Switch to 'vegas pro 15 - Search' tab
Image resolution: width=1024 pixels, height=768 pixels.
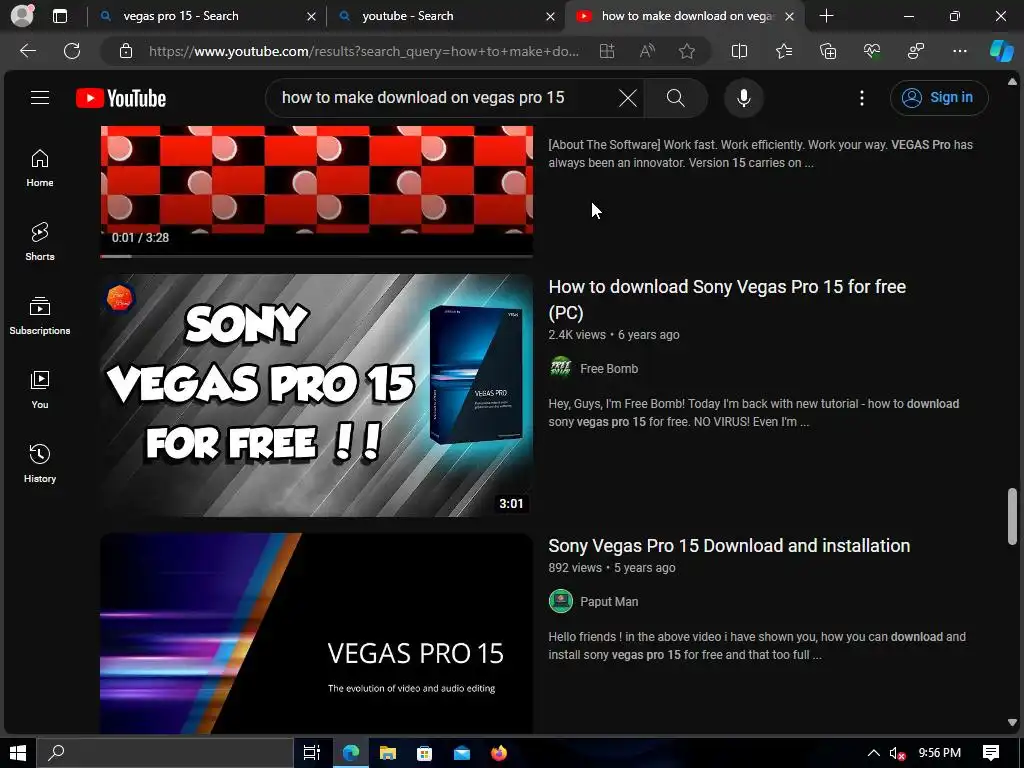coord(181,16)
